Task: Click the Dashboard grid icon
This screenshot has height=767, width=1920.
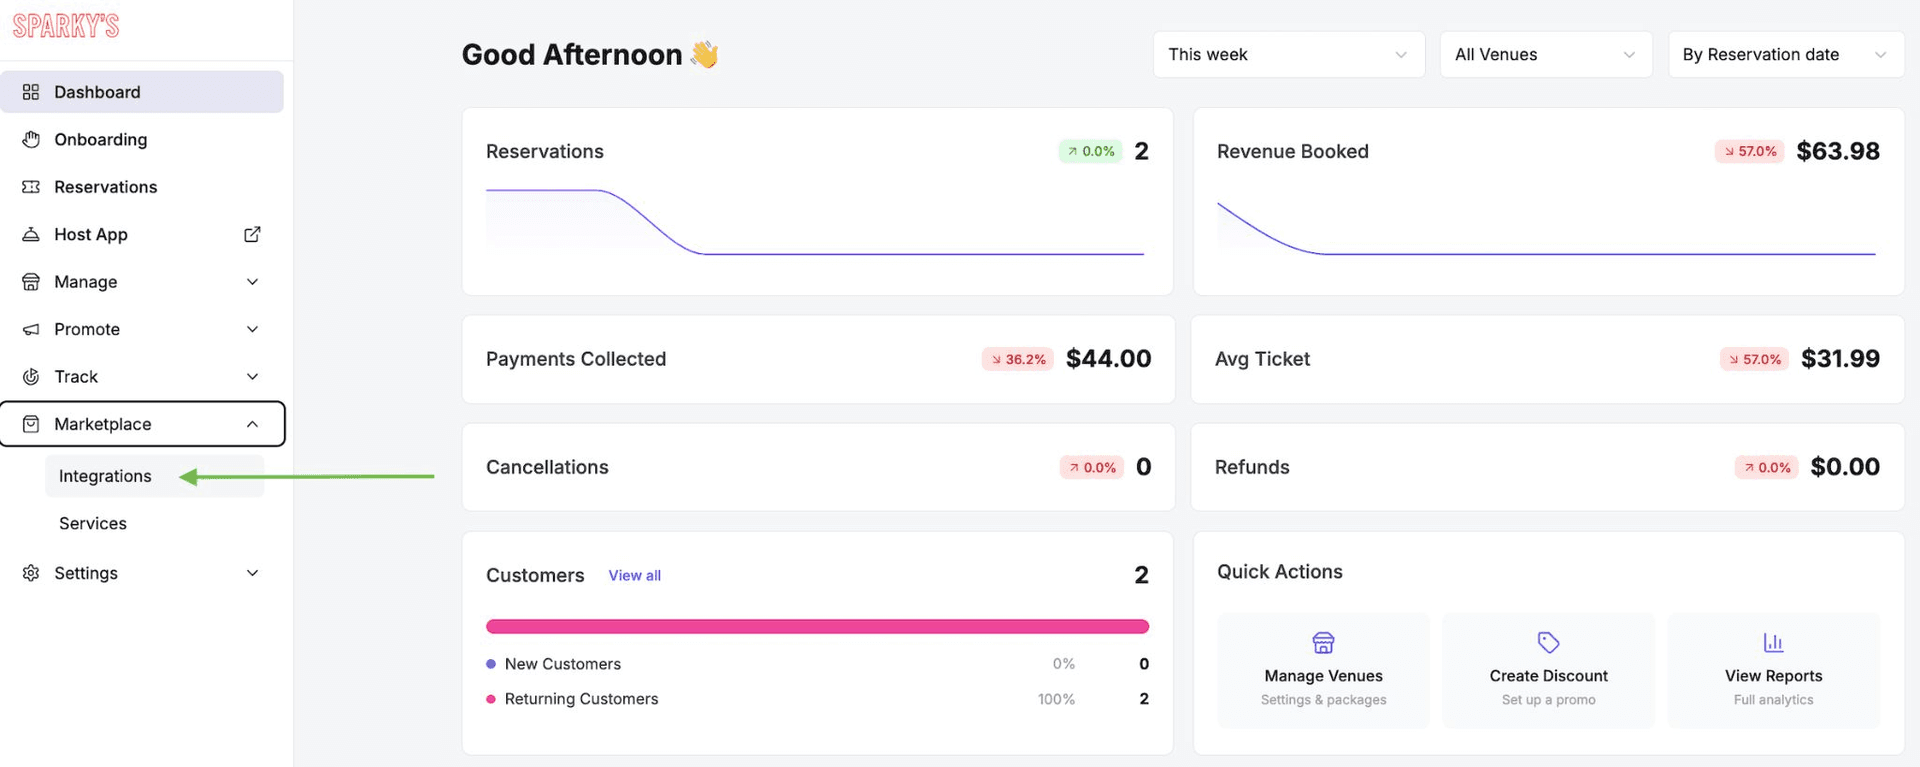Action: pos(31,92)
